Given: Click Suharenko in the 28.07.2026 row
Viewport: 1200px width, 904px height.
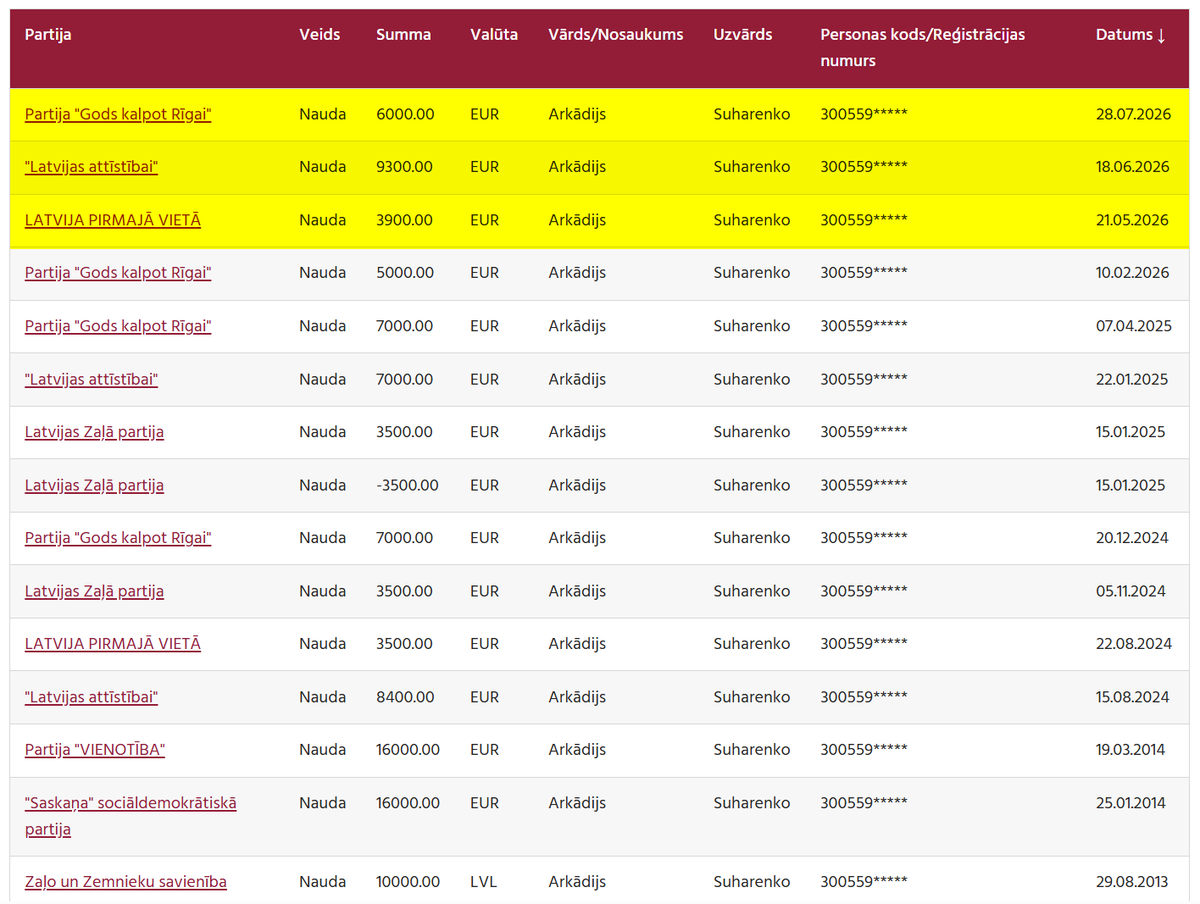Looking at the screenshot, I should coord(751,114).
